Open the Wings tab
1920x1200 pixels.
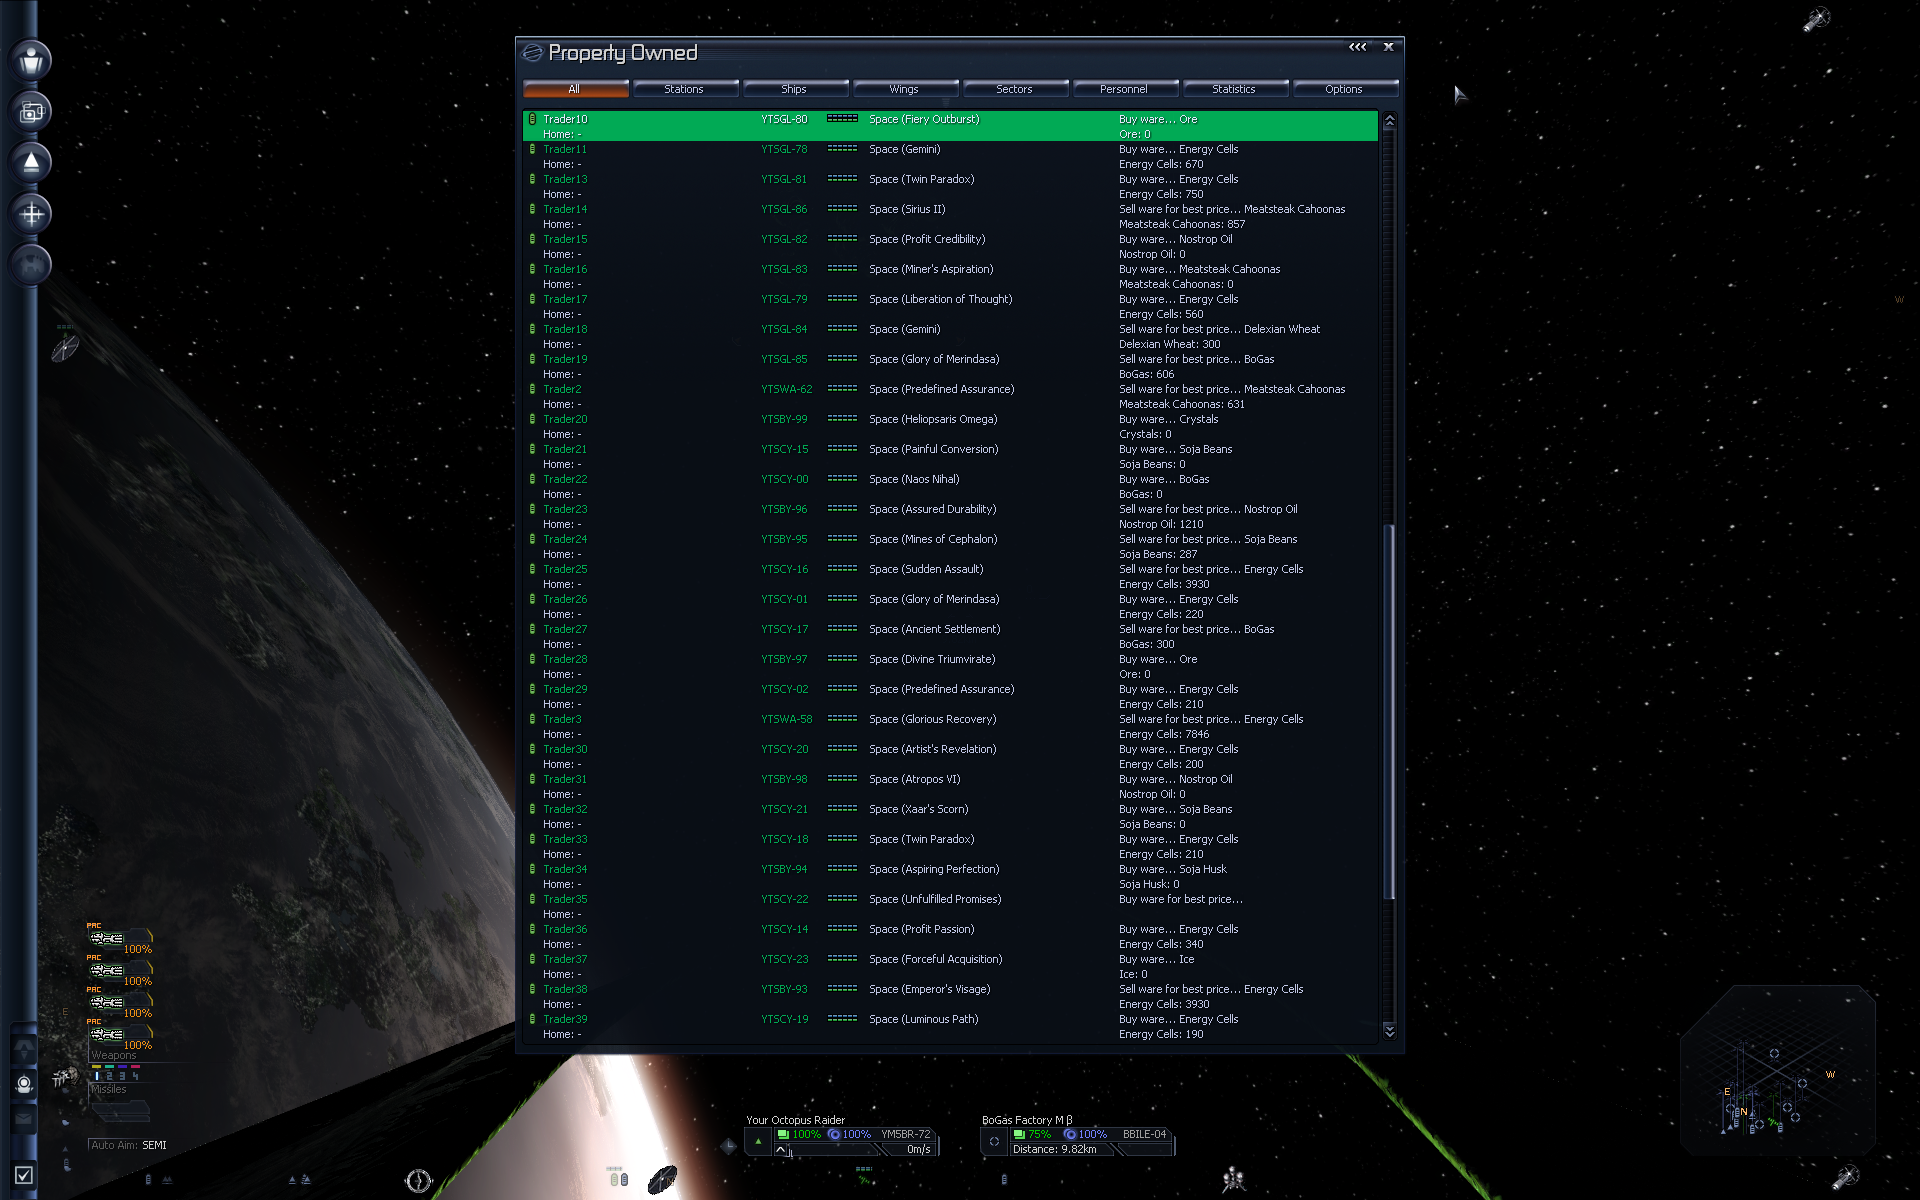[x=905, y=89]
